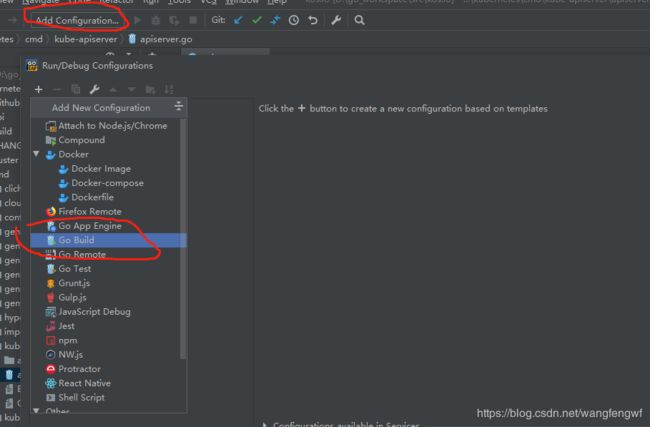Click the configuration list vertical scrollbar
The width and height of the screenshot is (650, 427).
coord(184,239)
